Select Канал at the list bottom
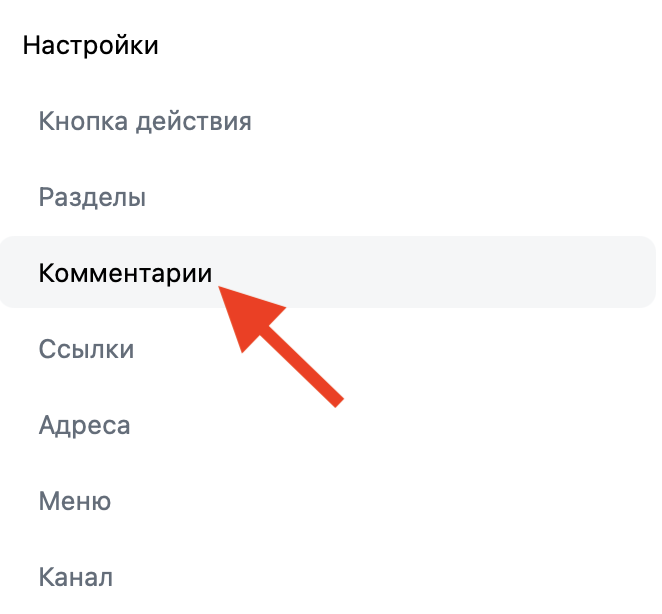662x614 pixels. tap(75, 577)
